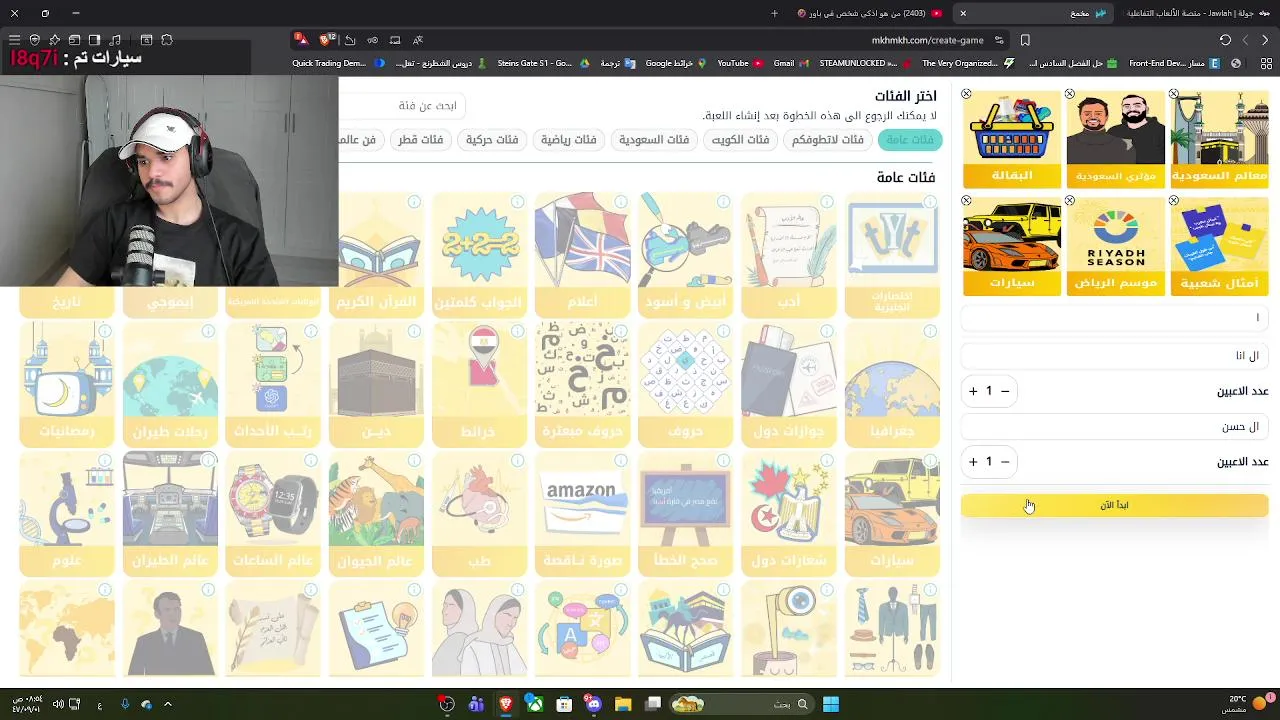
Task: Start the game with ابدأ الآن
Action: point(1114,505)
